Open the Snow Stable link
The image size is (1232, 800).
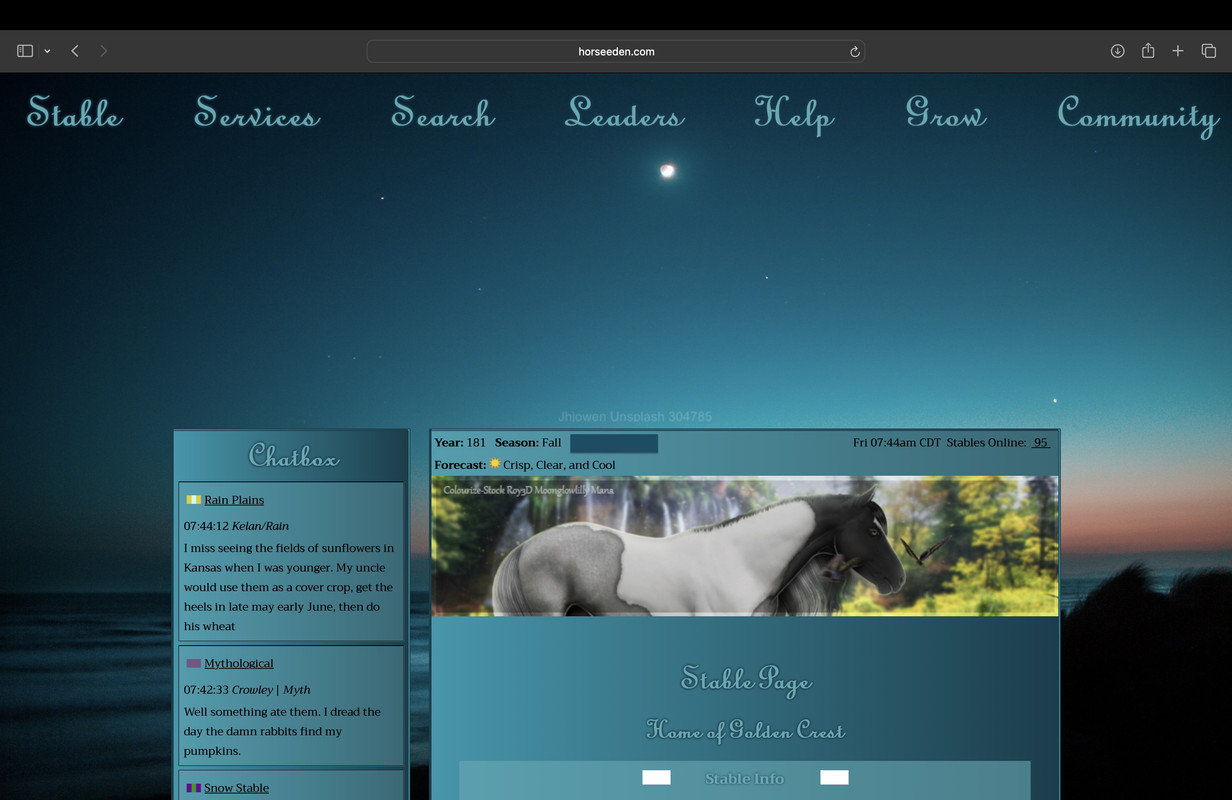pyautogui.click(x=236, y=788)
